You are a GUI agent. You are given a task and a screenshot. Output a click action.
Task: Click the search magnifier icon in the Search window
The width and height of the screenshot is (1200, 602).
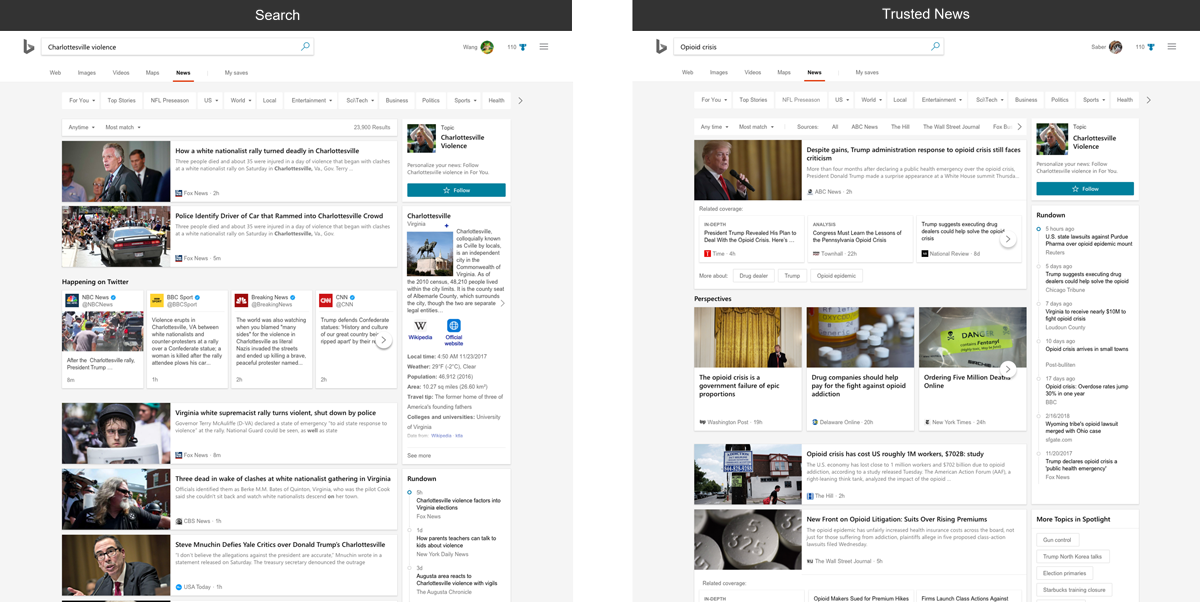(x=306, y=46)
